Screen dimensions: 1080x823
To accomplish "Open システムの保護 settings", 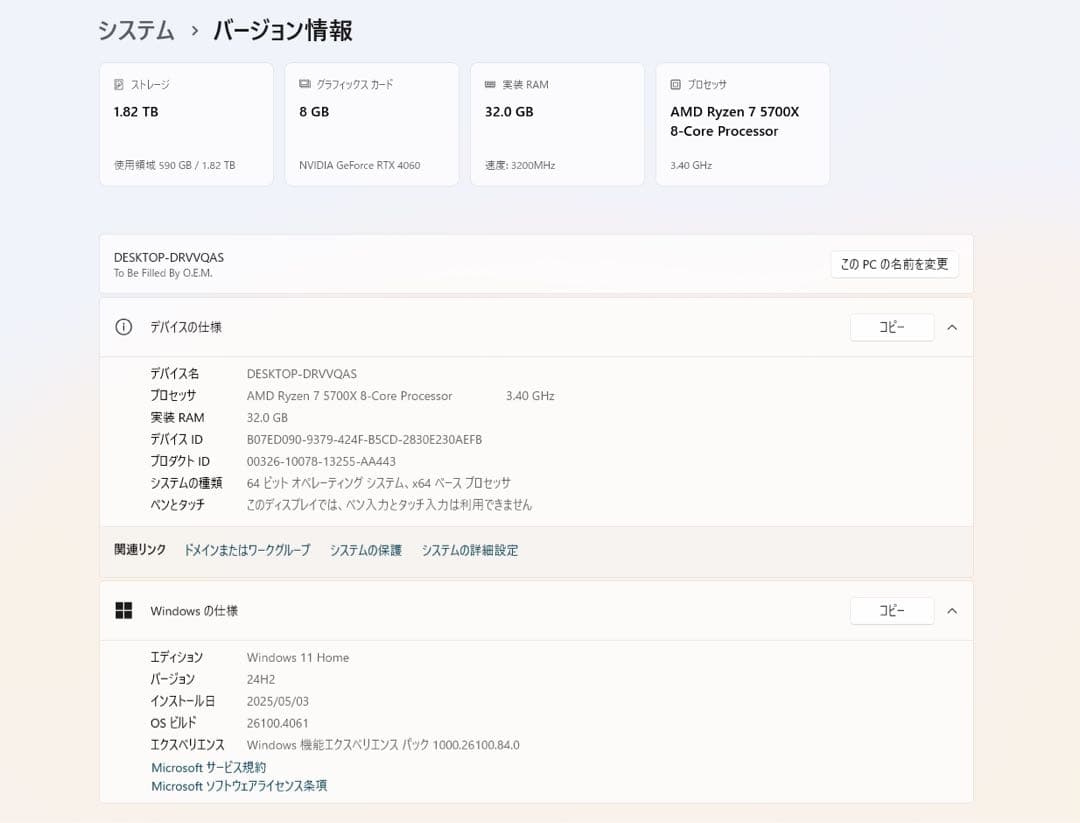I will click(364, 549).
